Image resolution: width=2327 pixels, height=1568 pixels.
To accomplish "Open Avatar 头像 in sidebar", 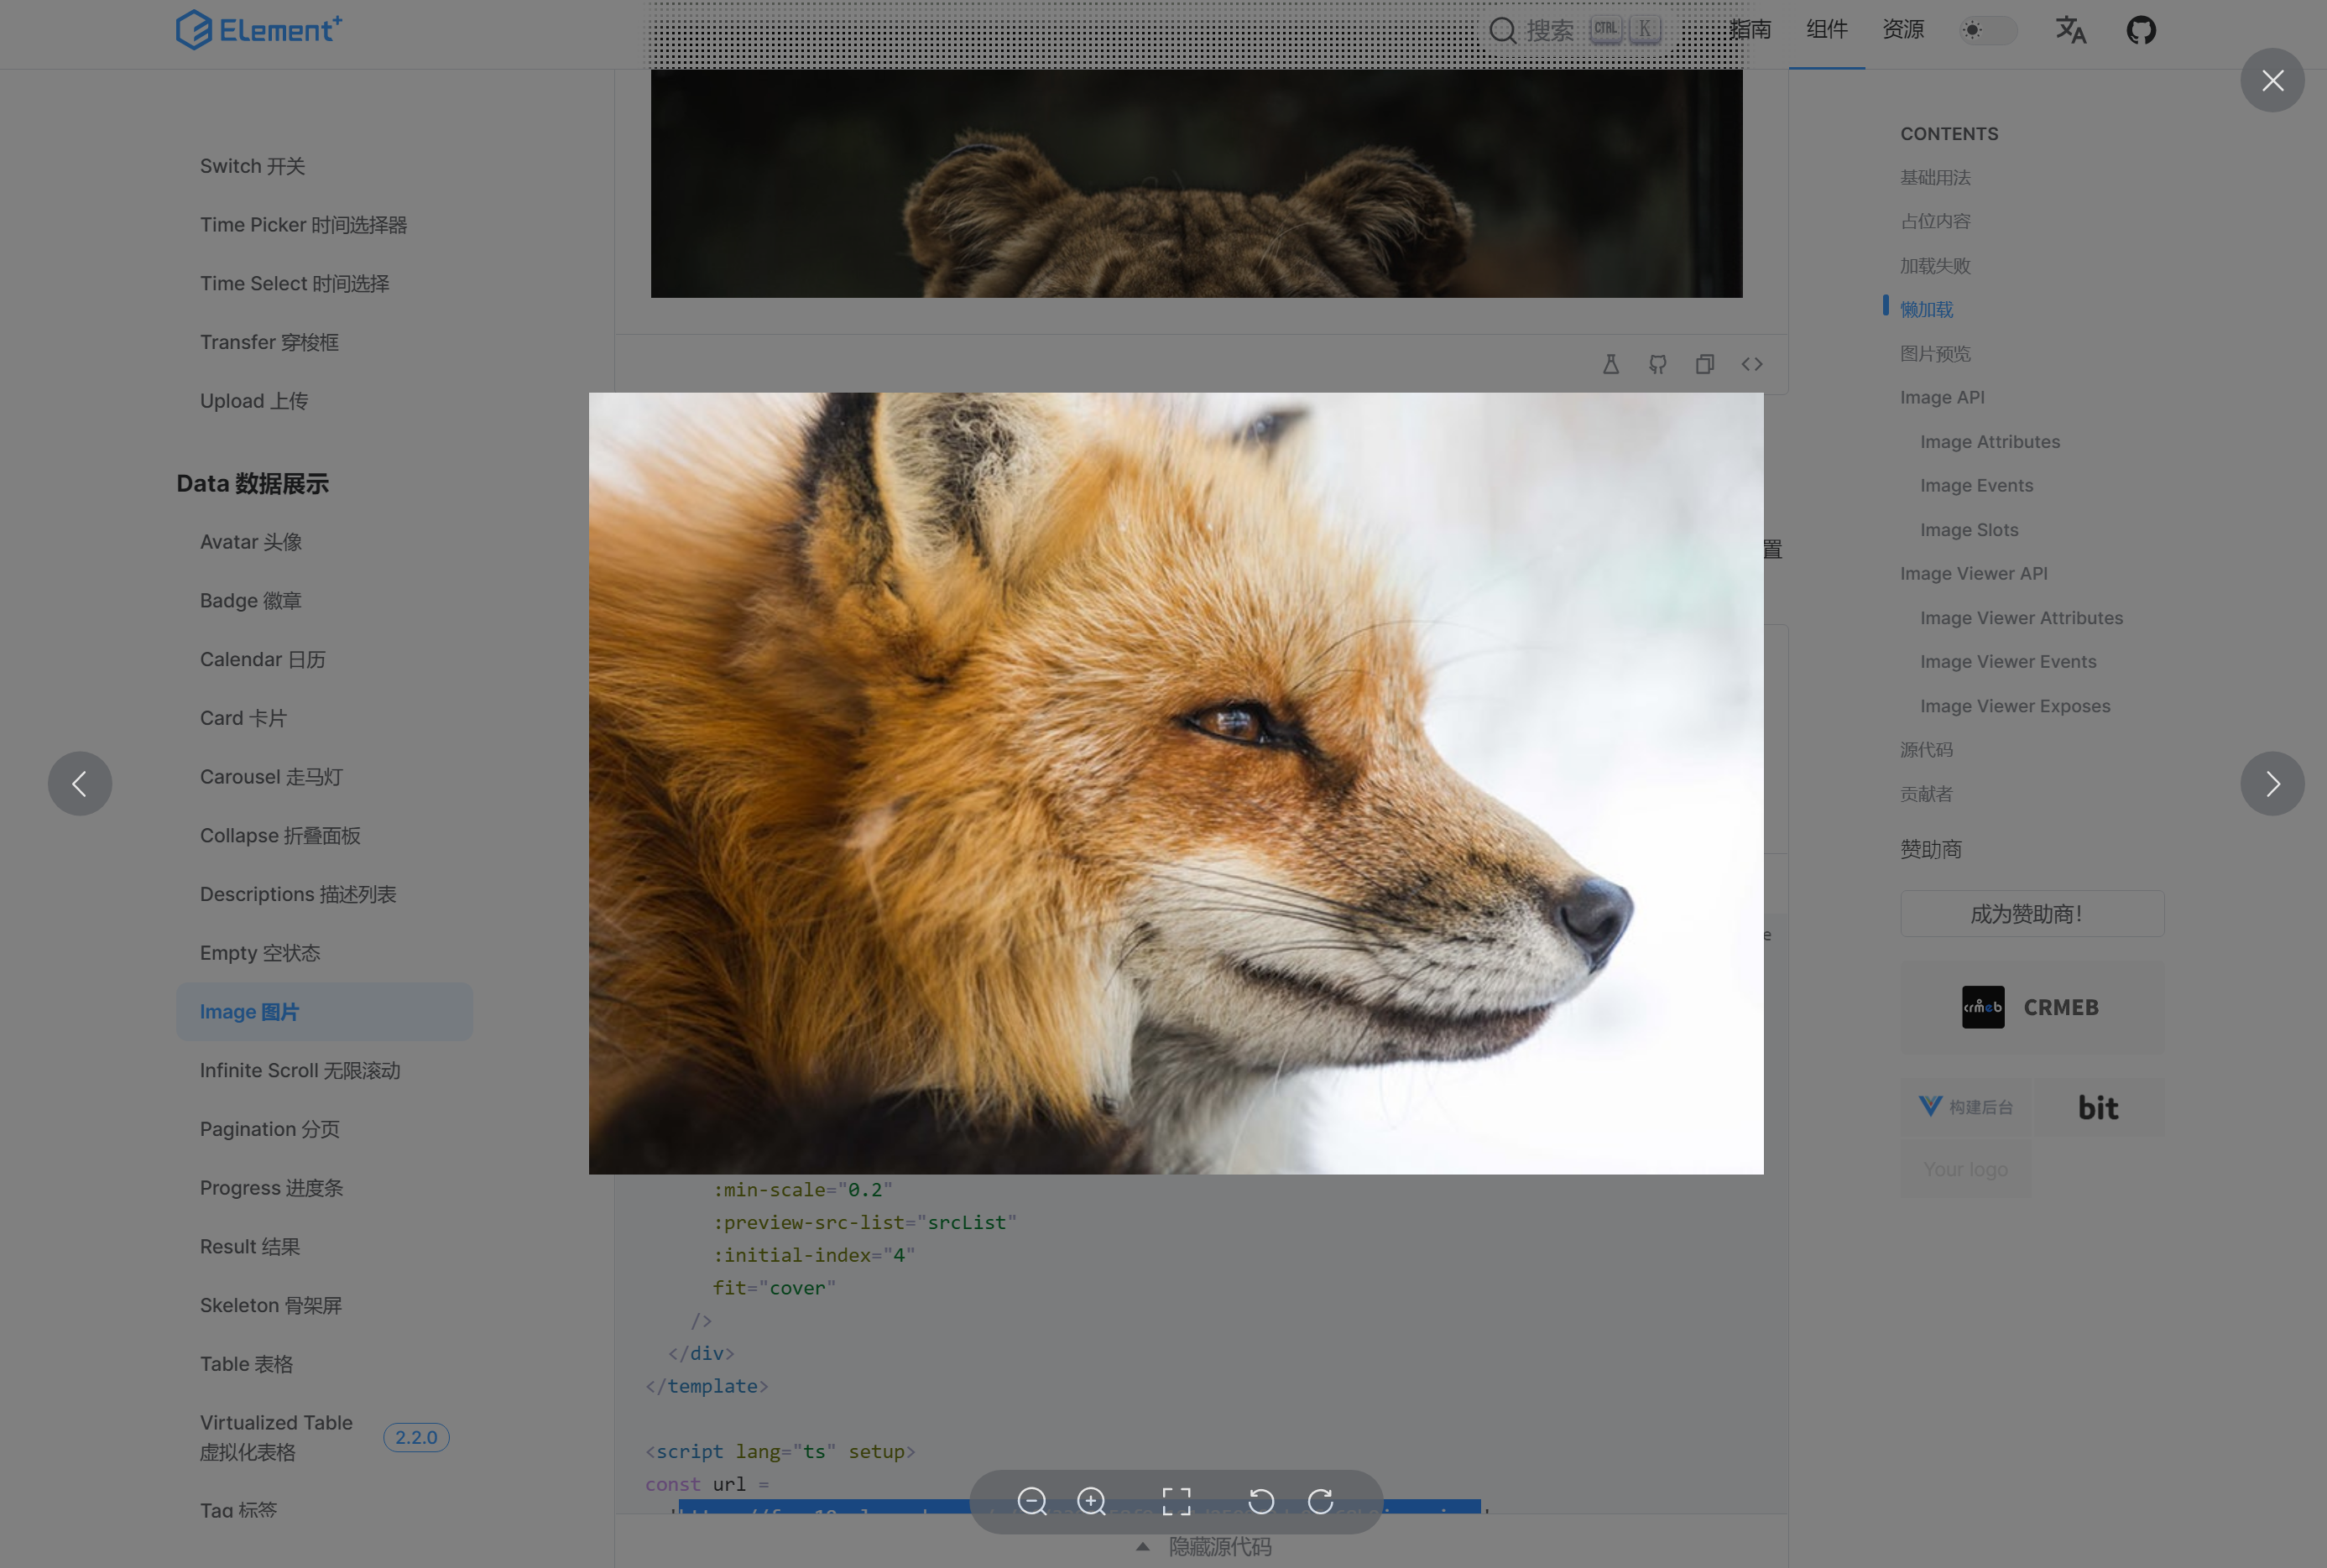I will coord(250,542).
